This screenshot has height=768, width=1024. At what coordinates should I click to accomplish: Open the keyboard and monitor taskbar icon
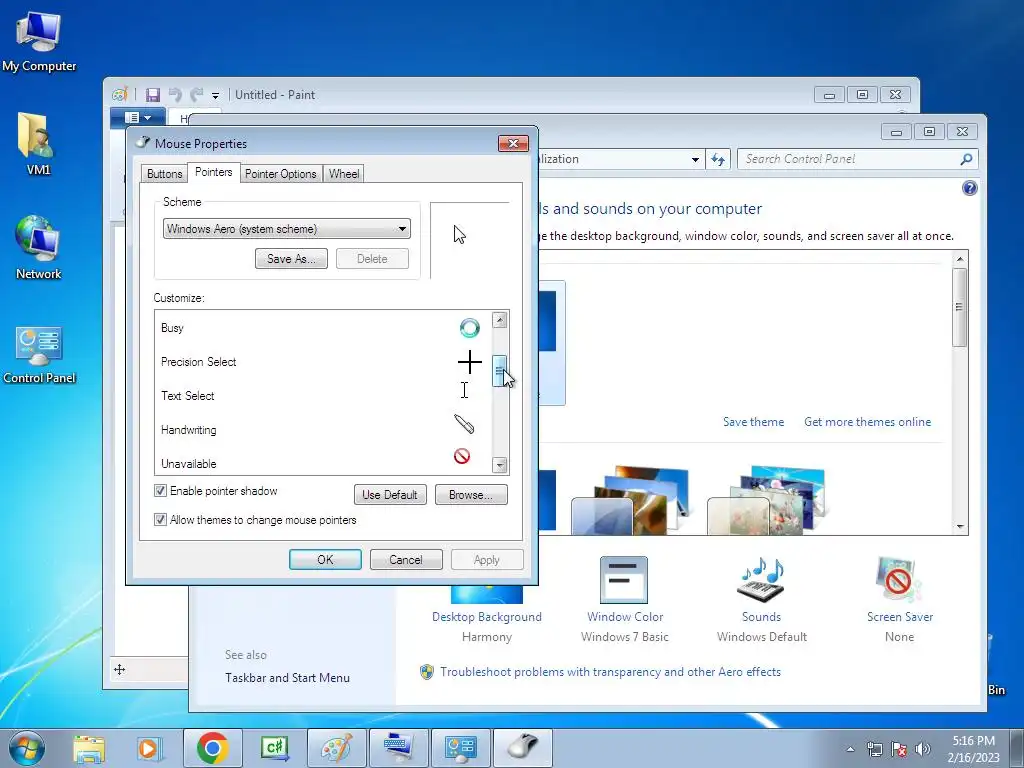398,748
